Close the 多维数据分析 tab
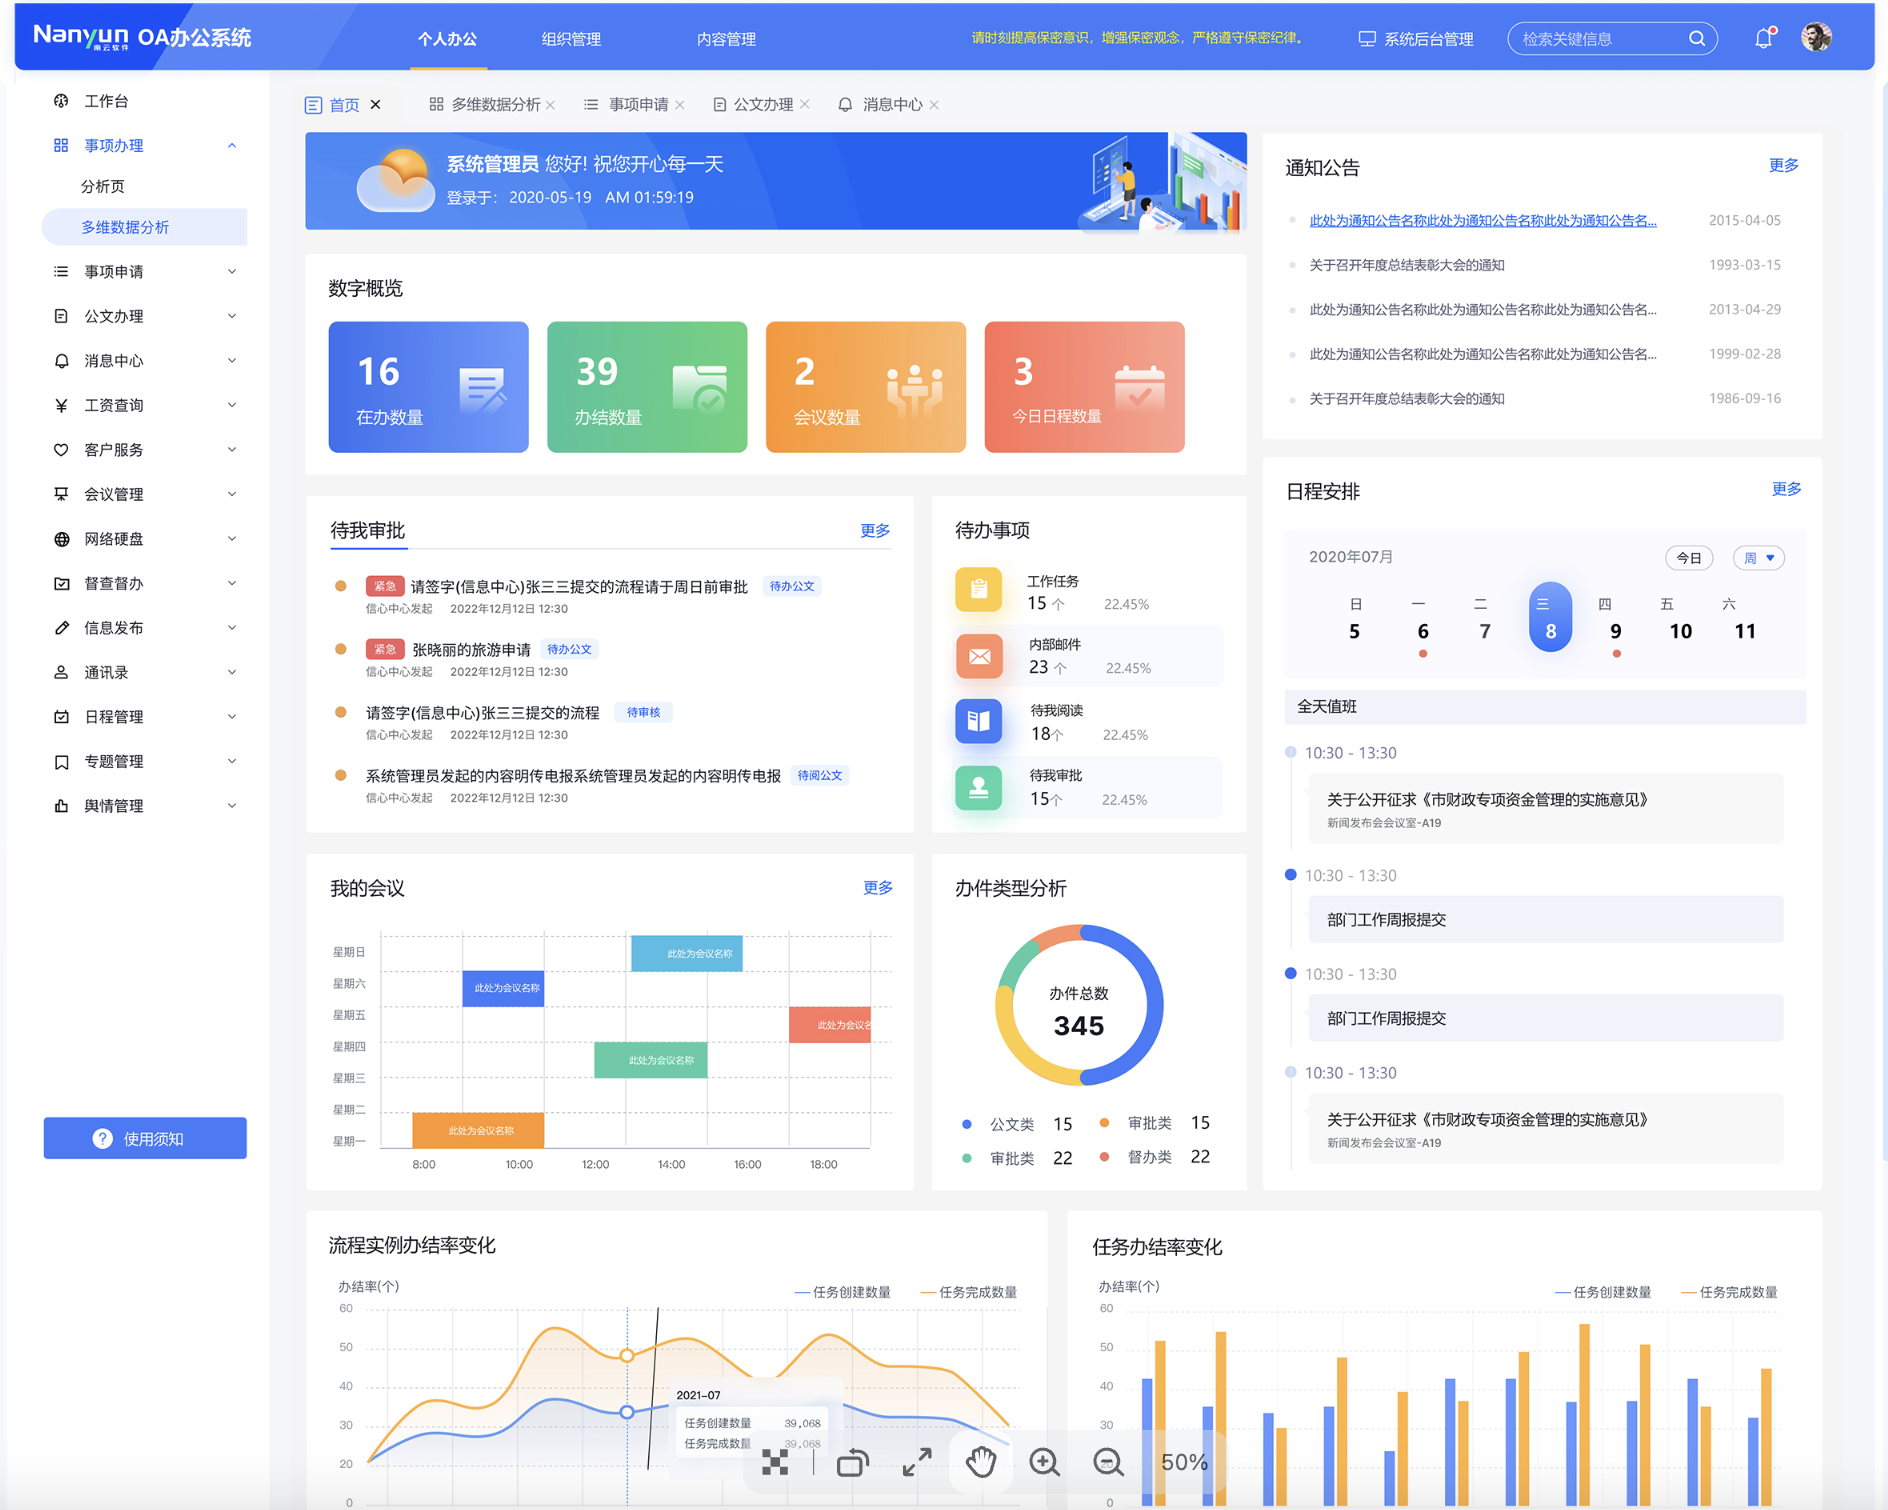Screen dimensions: 1888x1510 [x=551, y=105]
